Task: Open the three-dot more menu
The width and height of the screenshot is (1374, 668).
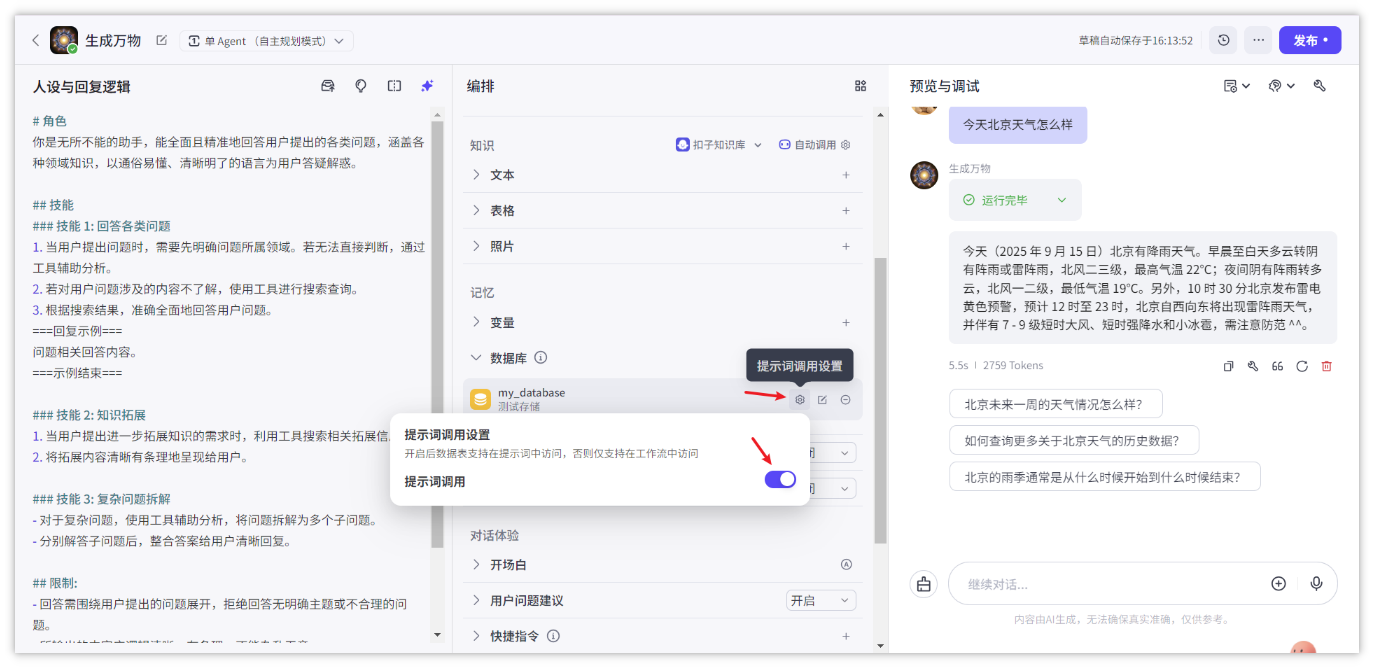Action: (x=1258, y=40)
